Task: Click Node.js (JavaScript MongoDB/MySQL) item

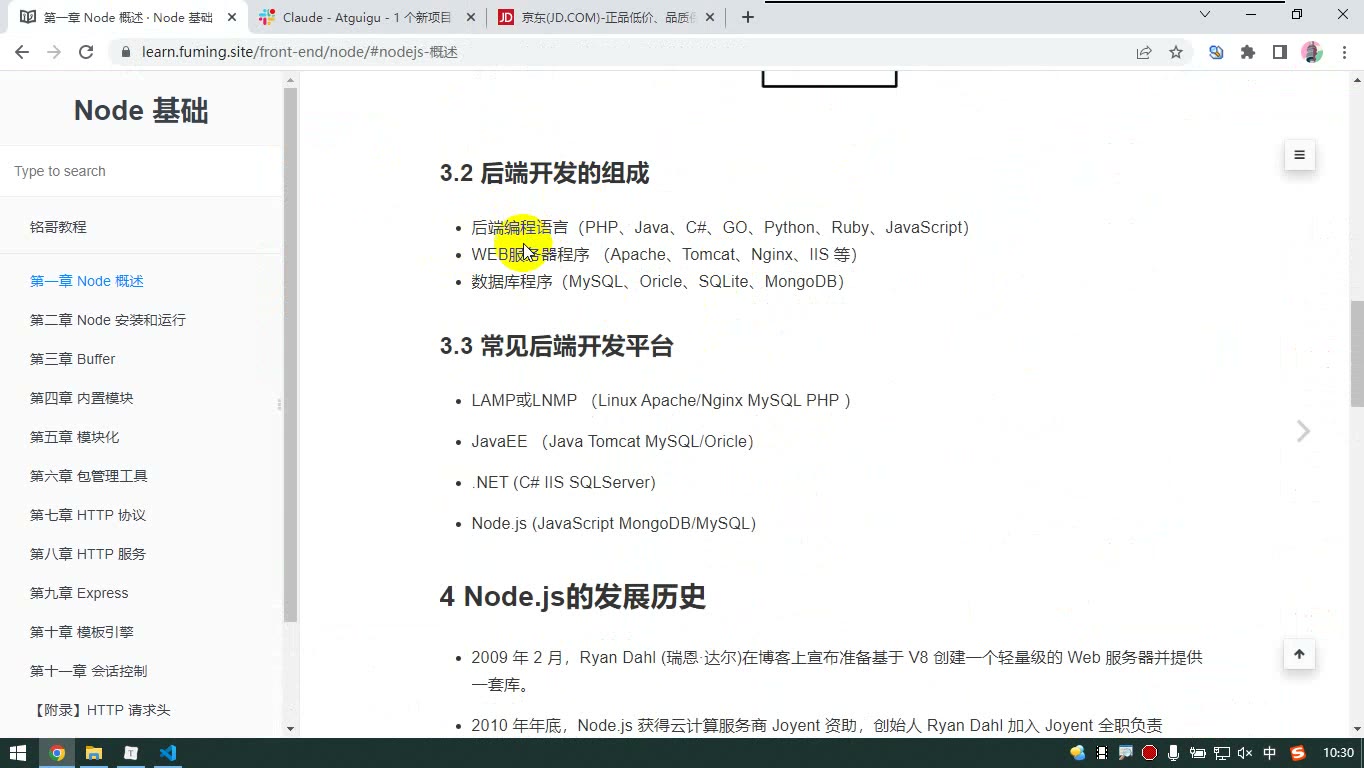Action: (613, 523)
